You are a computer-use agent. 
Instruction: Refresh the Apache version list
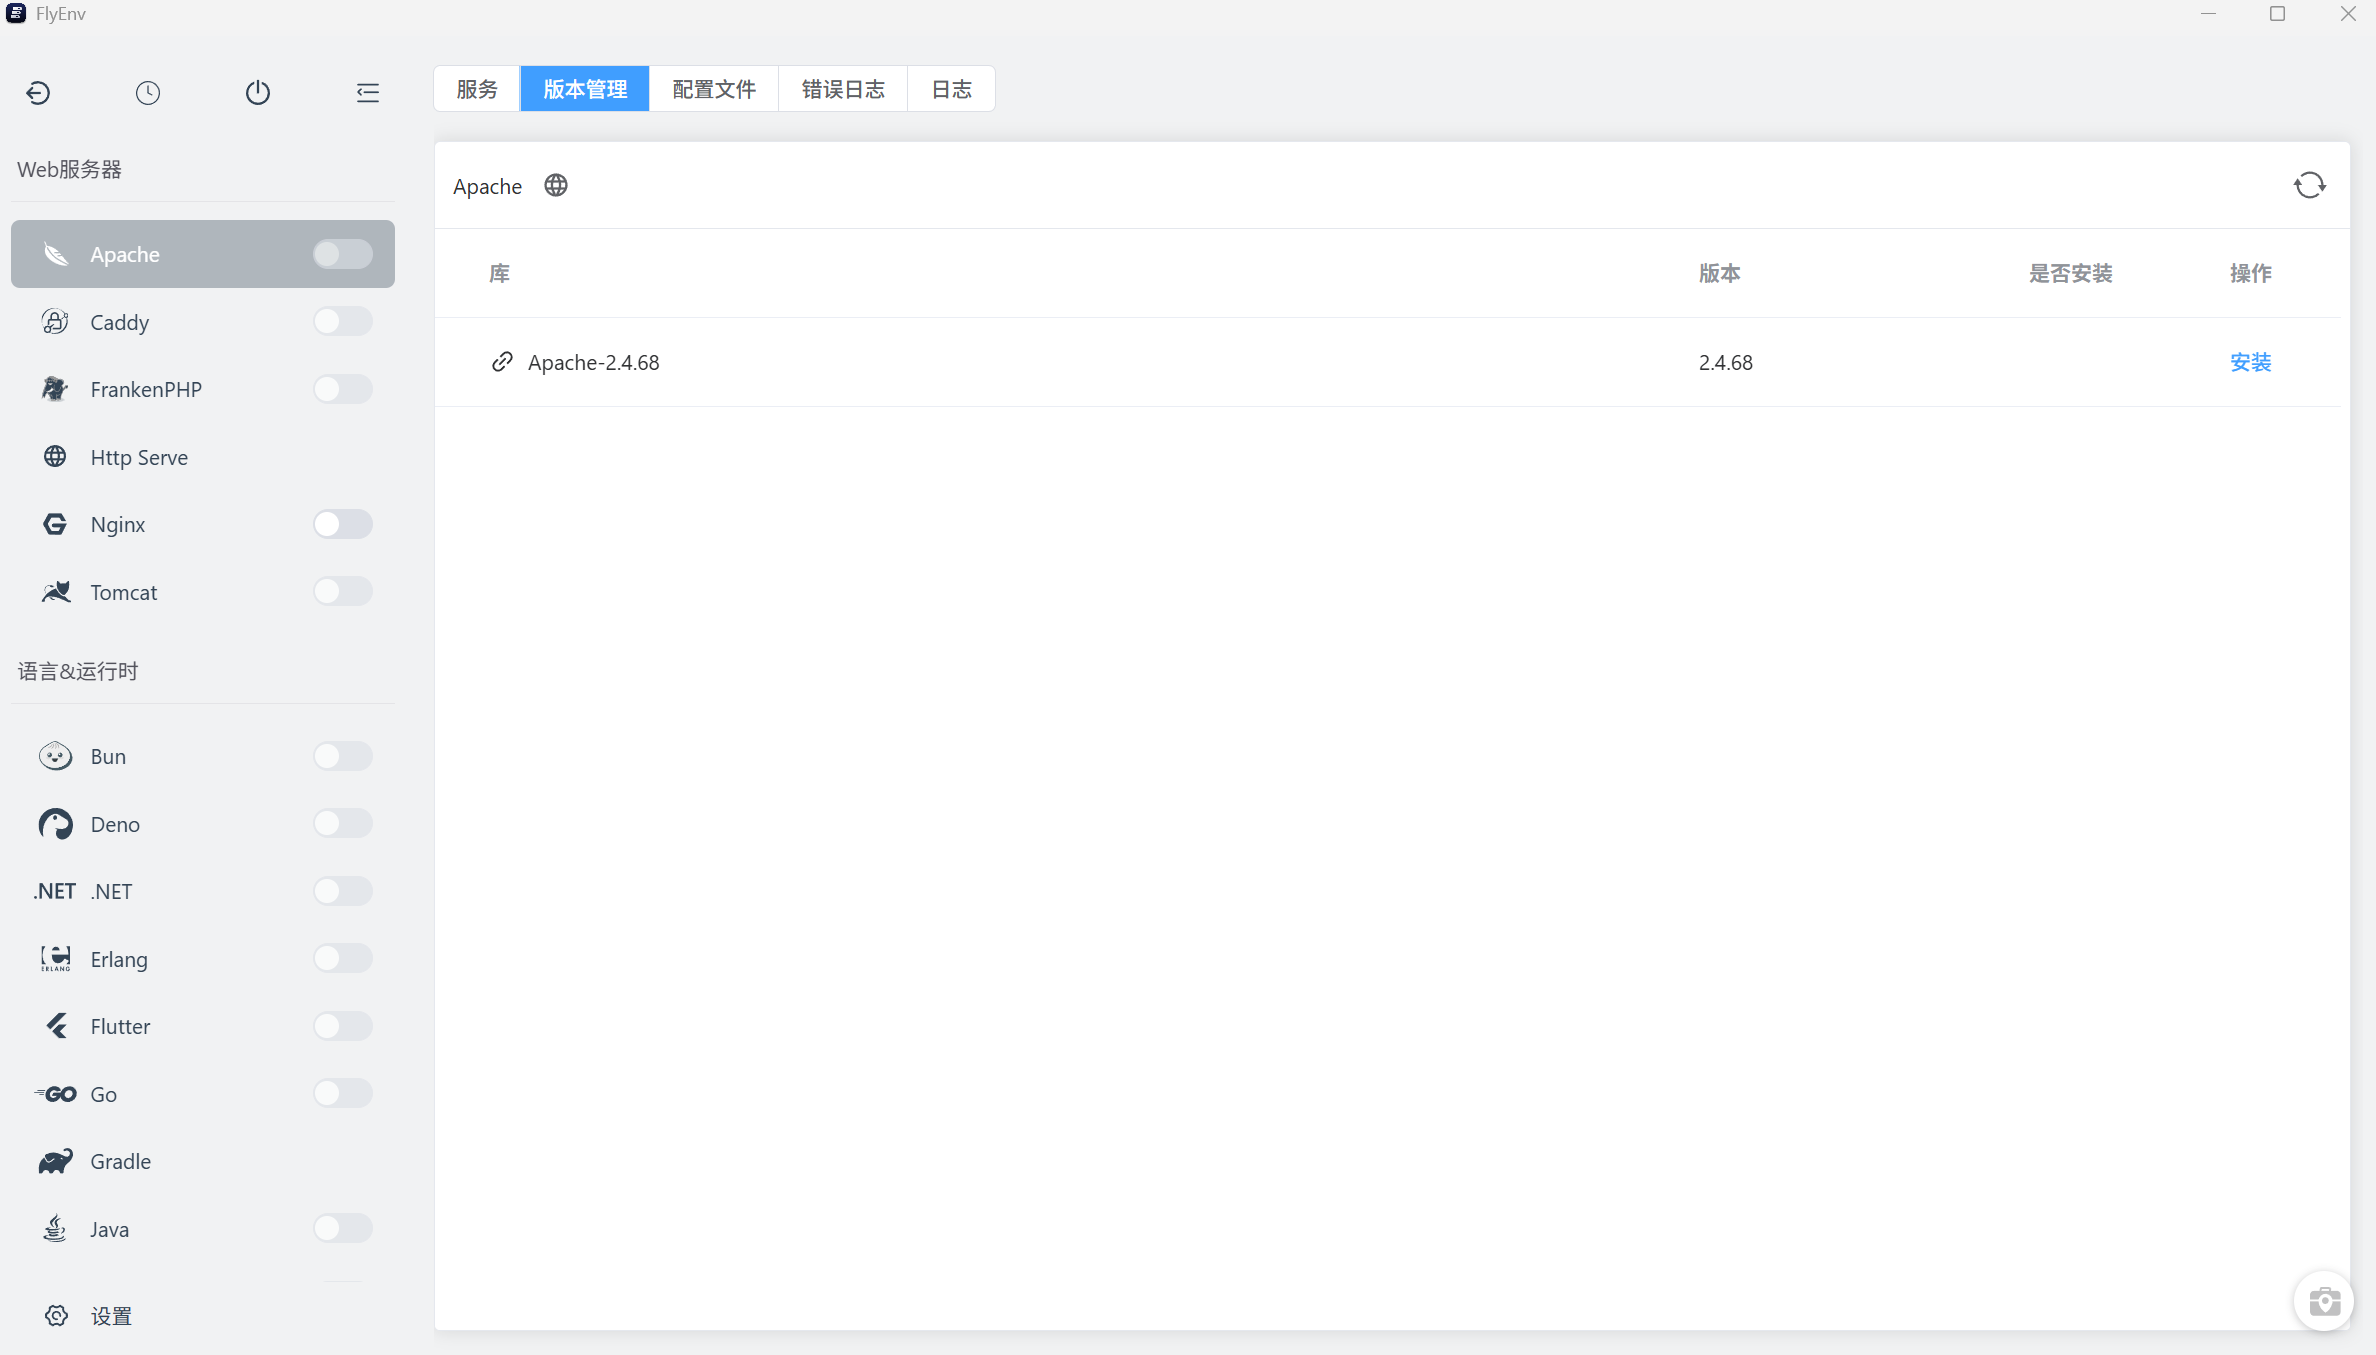point(2310,185)
